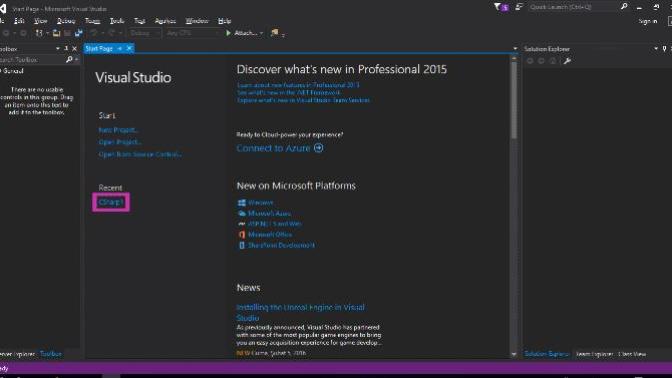672x378 pixels.
Task: Click the Start Page scrollbar down arrow
Action: (x=514, y=354)
